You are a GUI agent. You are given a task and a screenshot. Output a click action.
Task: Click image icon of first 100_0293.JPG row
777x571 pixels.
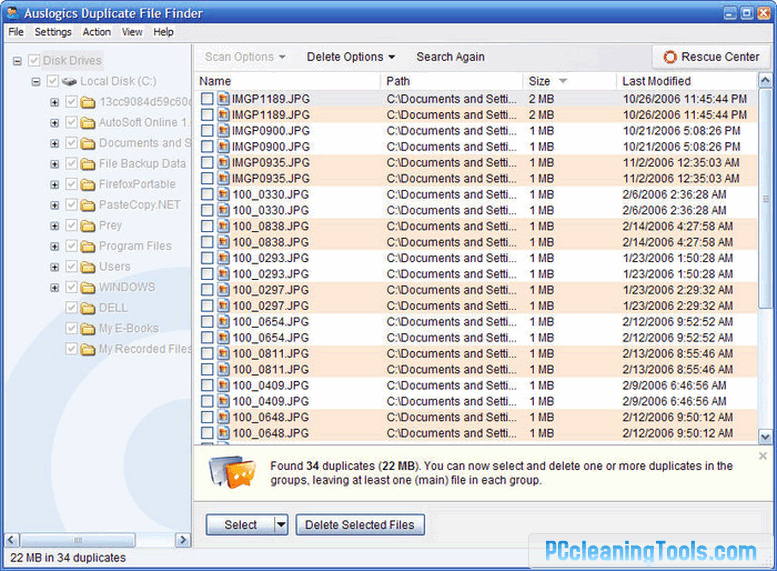pos(223,258)
